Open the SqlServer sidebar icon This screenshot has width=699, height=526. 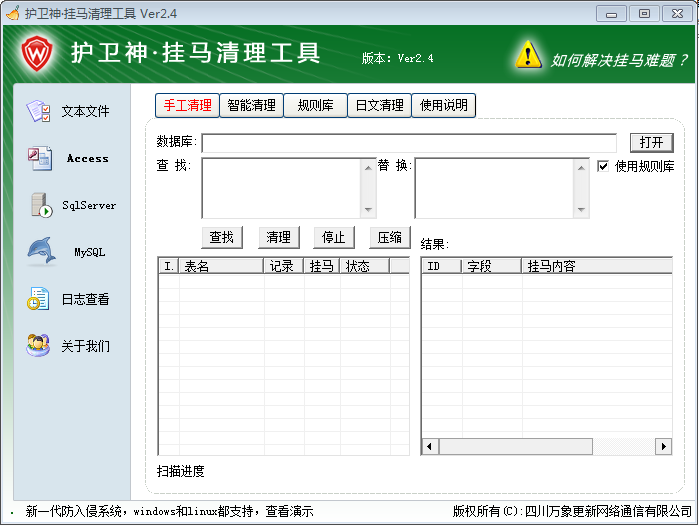click(x=40, y=205)
